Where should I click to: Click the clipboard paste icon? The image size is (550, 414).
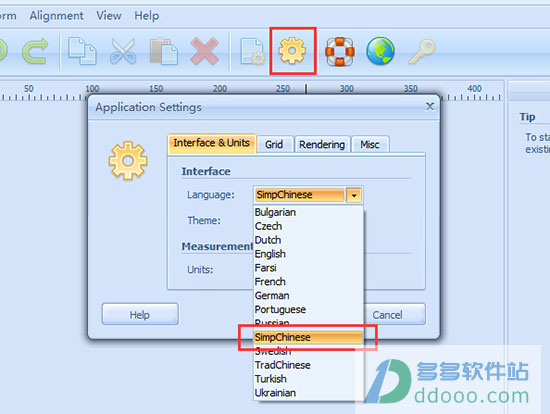(164, 51)
